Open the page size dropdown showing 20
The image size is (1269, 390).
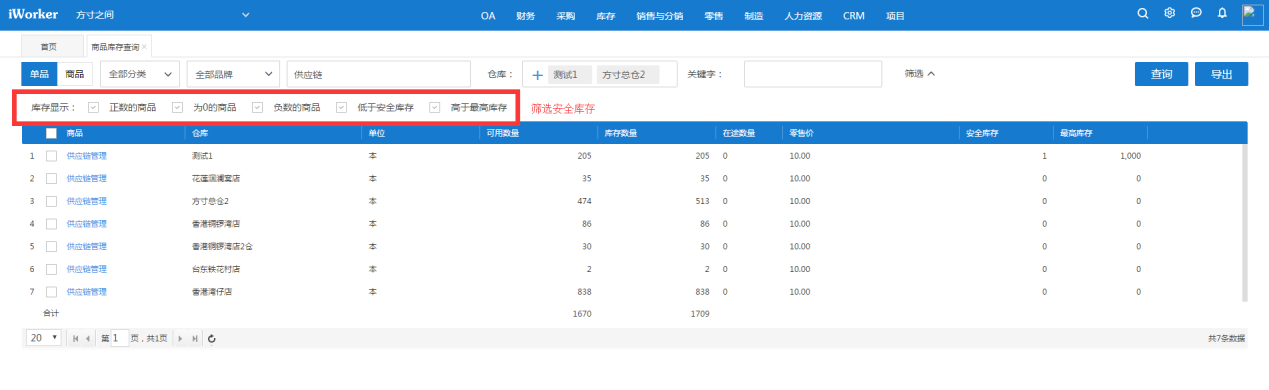pos(44,338)
